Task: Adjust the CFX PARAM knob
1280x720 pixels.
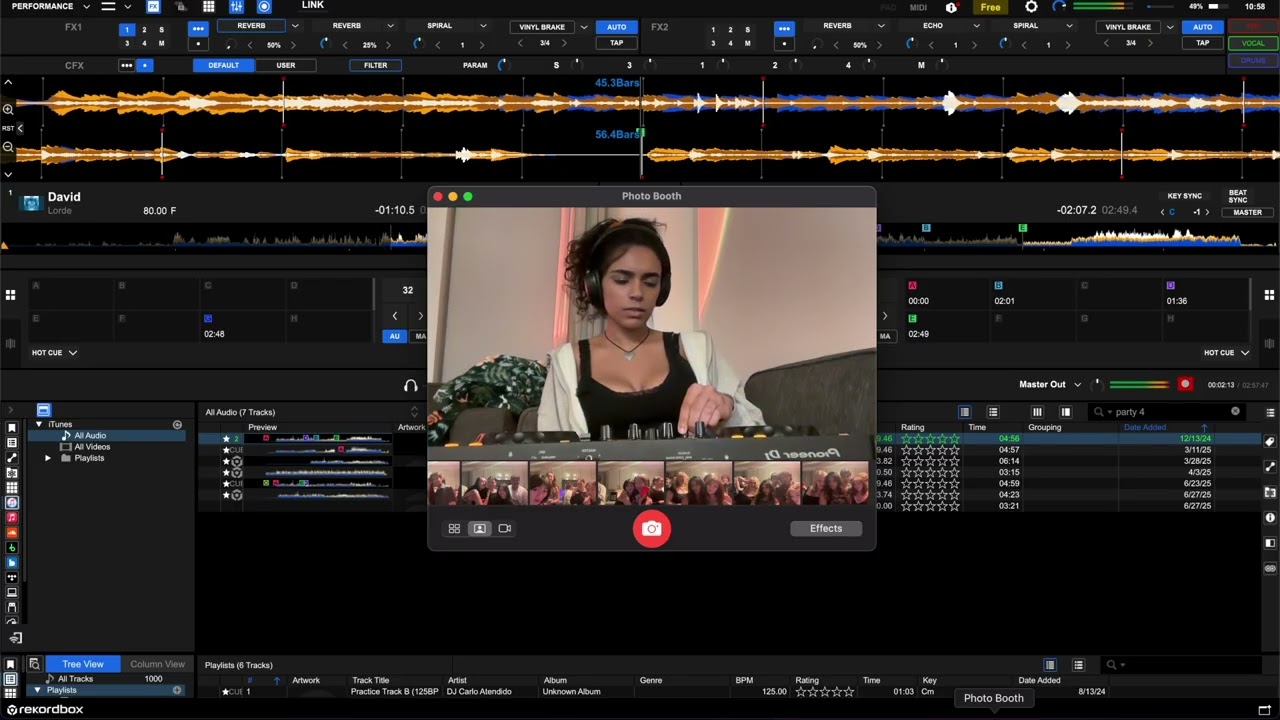Action: tap(503, 65)
